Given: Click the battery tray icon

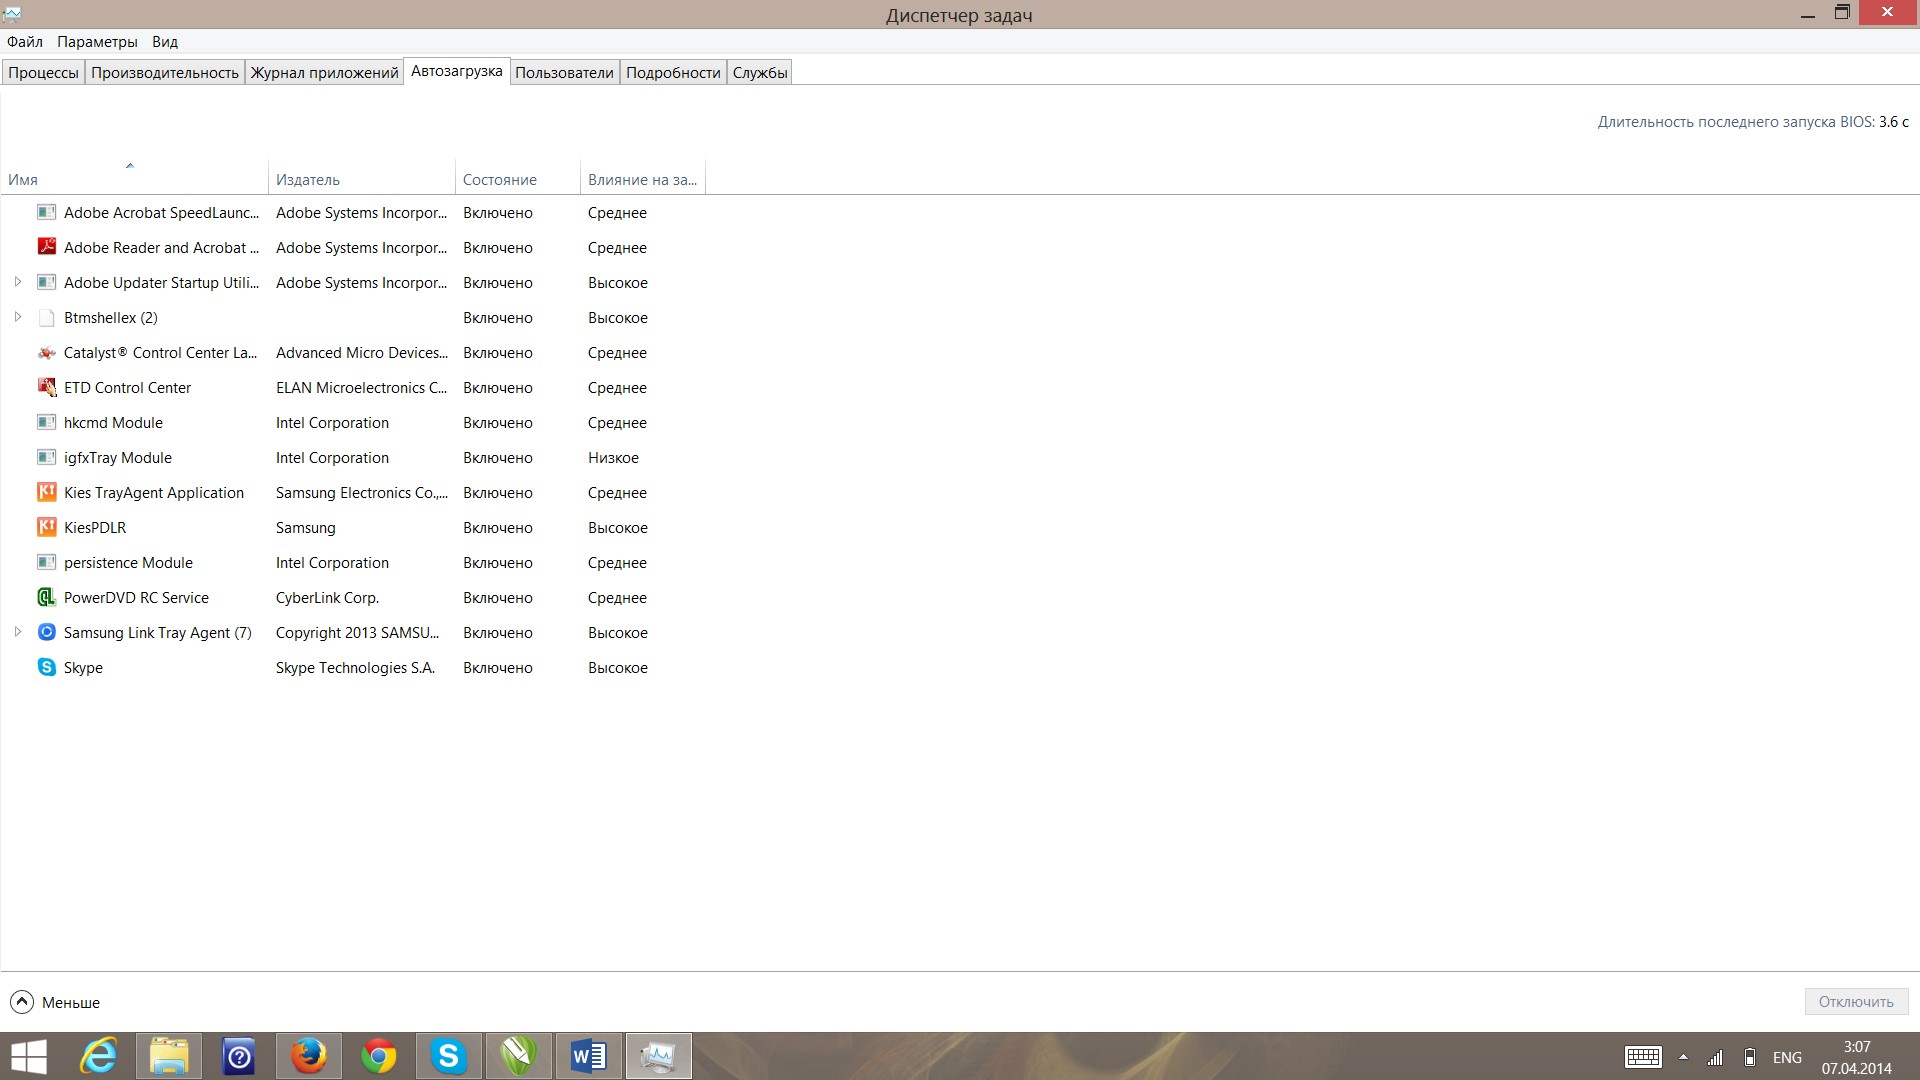Looking at the screenshot, I should (x=1750, y=1057).
